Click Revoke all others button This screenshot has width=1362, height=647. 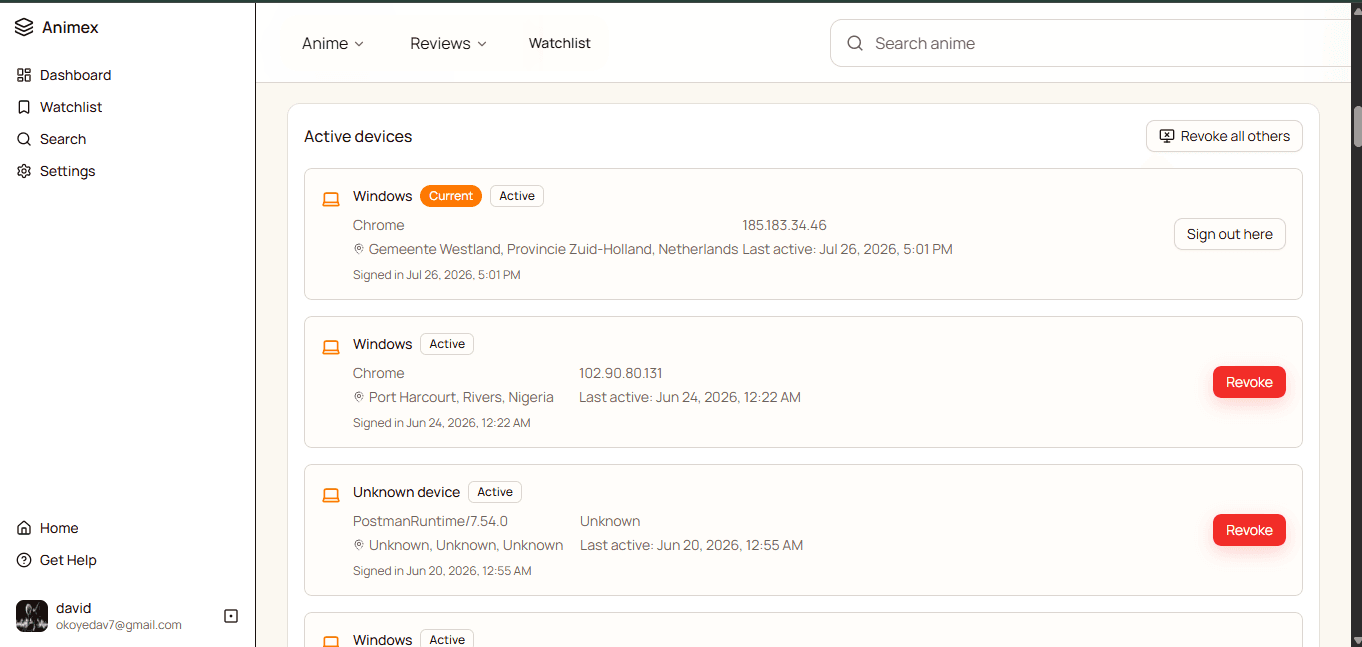tap(1224, 136)
